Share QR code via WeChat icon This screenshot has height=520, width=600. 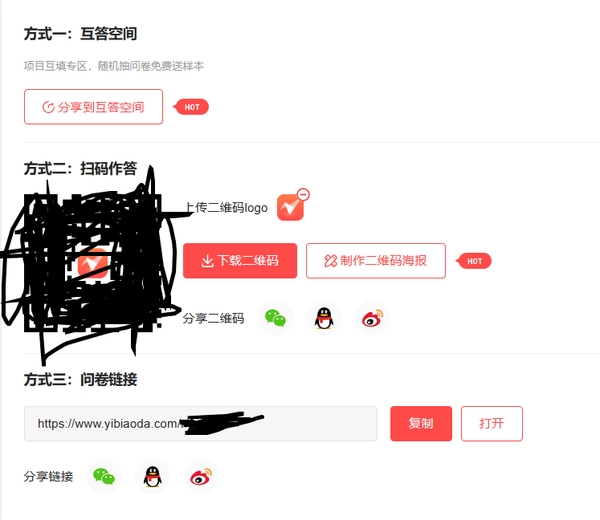coord(276,318)
